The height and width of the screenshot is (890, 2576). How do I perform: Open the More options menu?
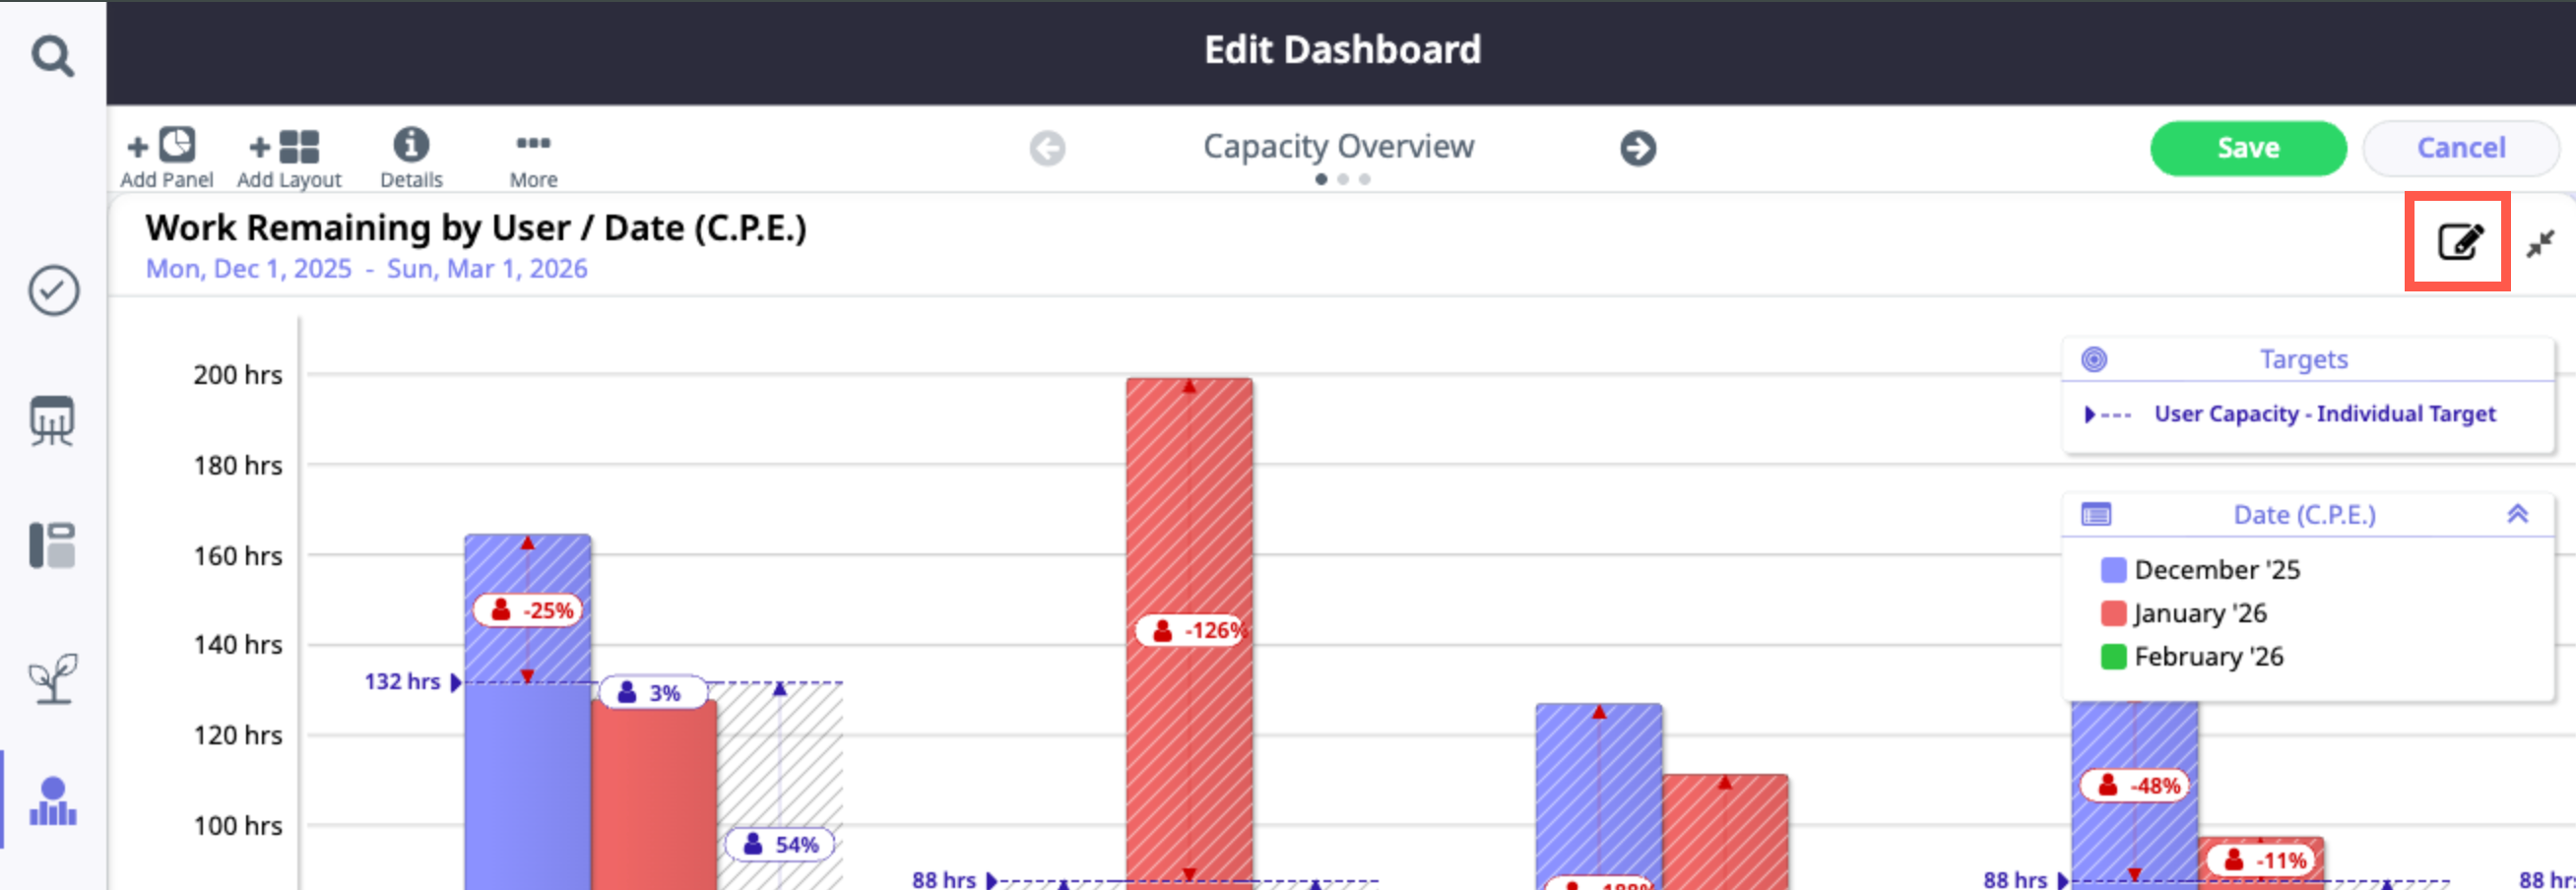(533, 157)
